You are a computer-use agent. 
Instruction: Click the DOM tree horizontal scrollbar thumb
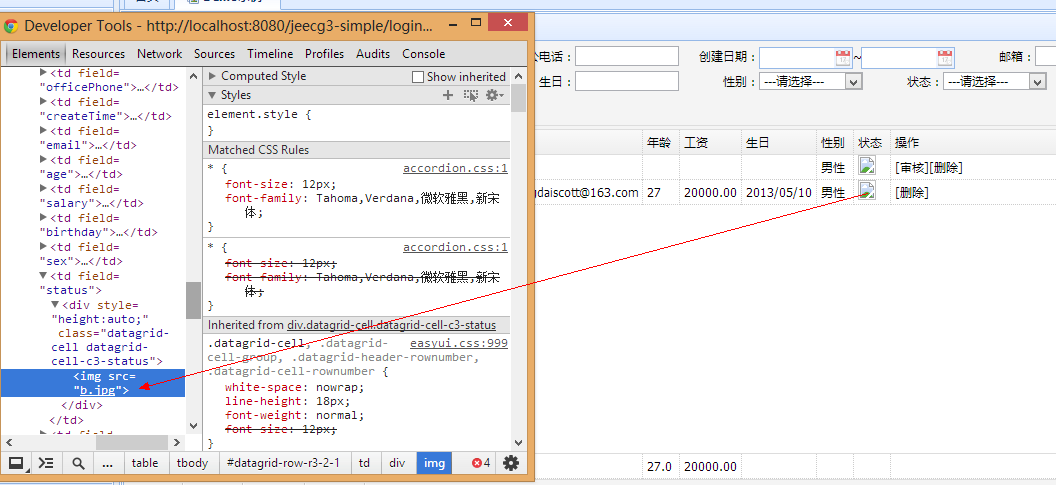[x=131, y=443]
